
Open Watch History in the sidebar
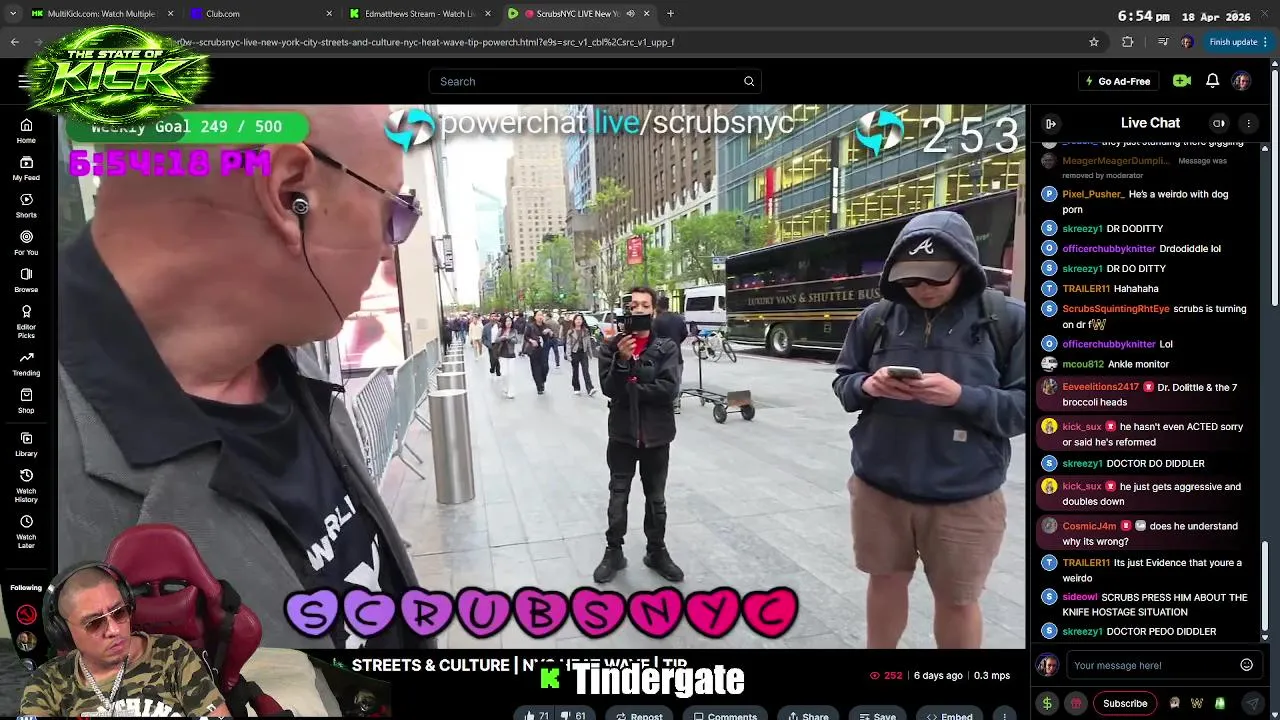click(x=26, y=485)
